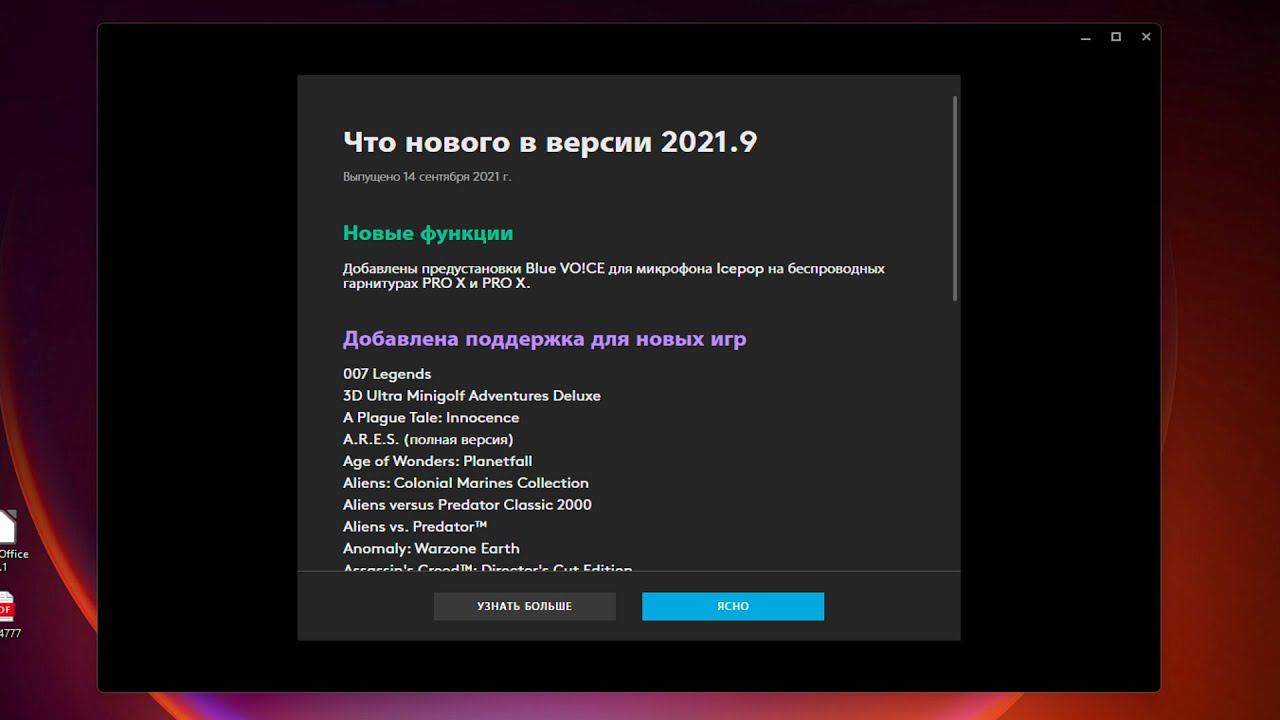
Task: Select A.R.E.S. (полная версия) entry
Action: [x=428, y=440]
